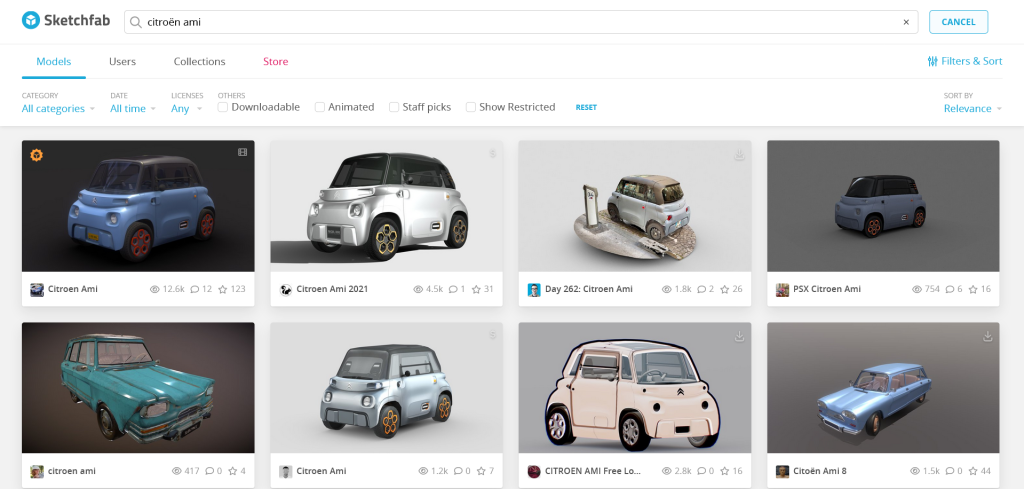Open the blue Citroen Ami model thumbnail on dark background
The image size is (1024, 489).
coord(138,206)
